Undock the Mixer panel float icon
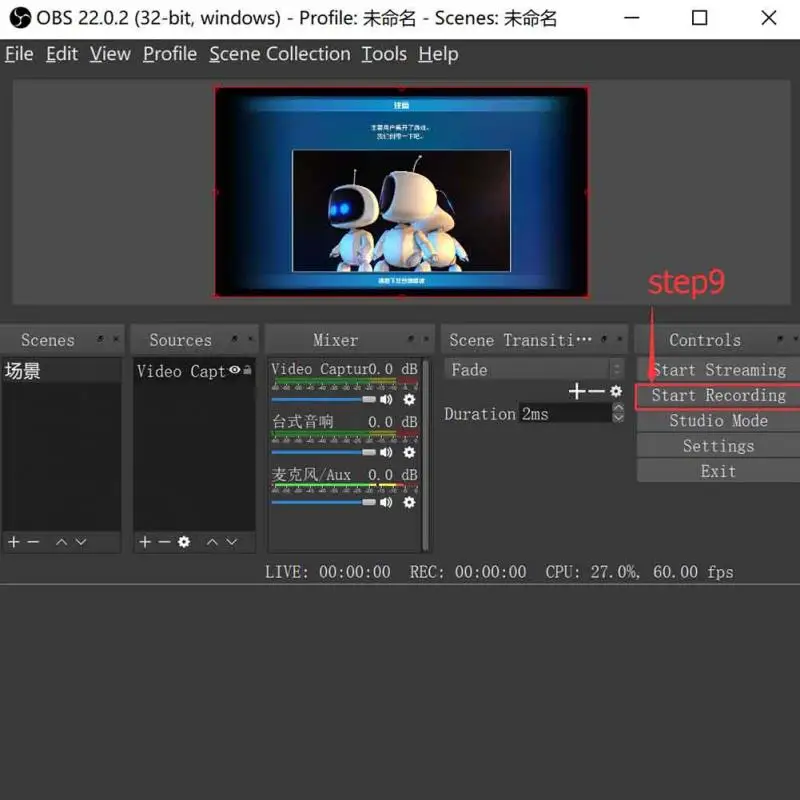 coord(411,339)
